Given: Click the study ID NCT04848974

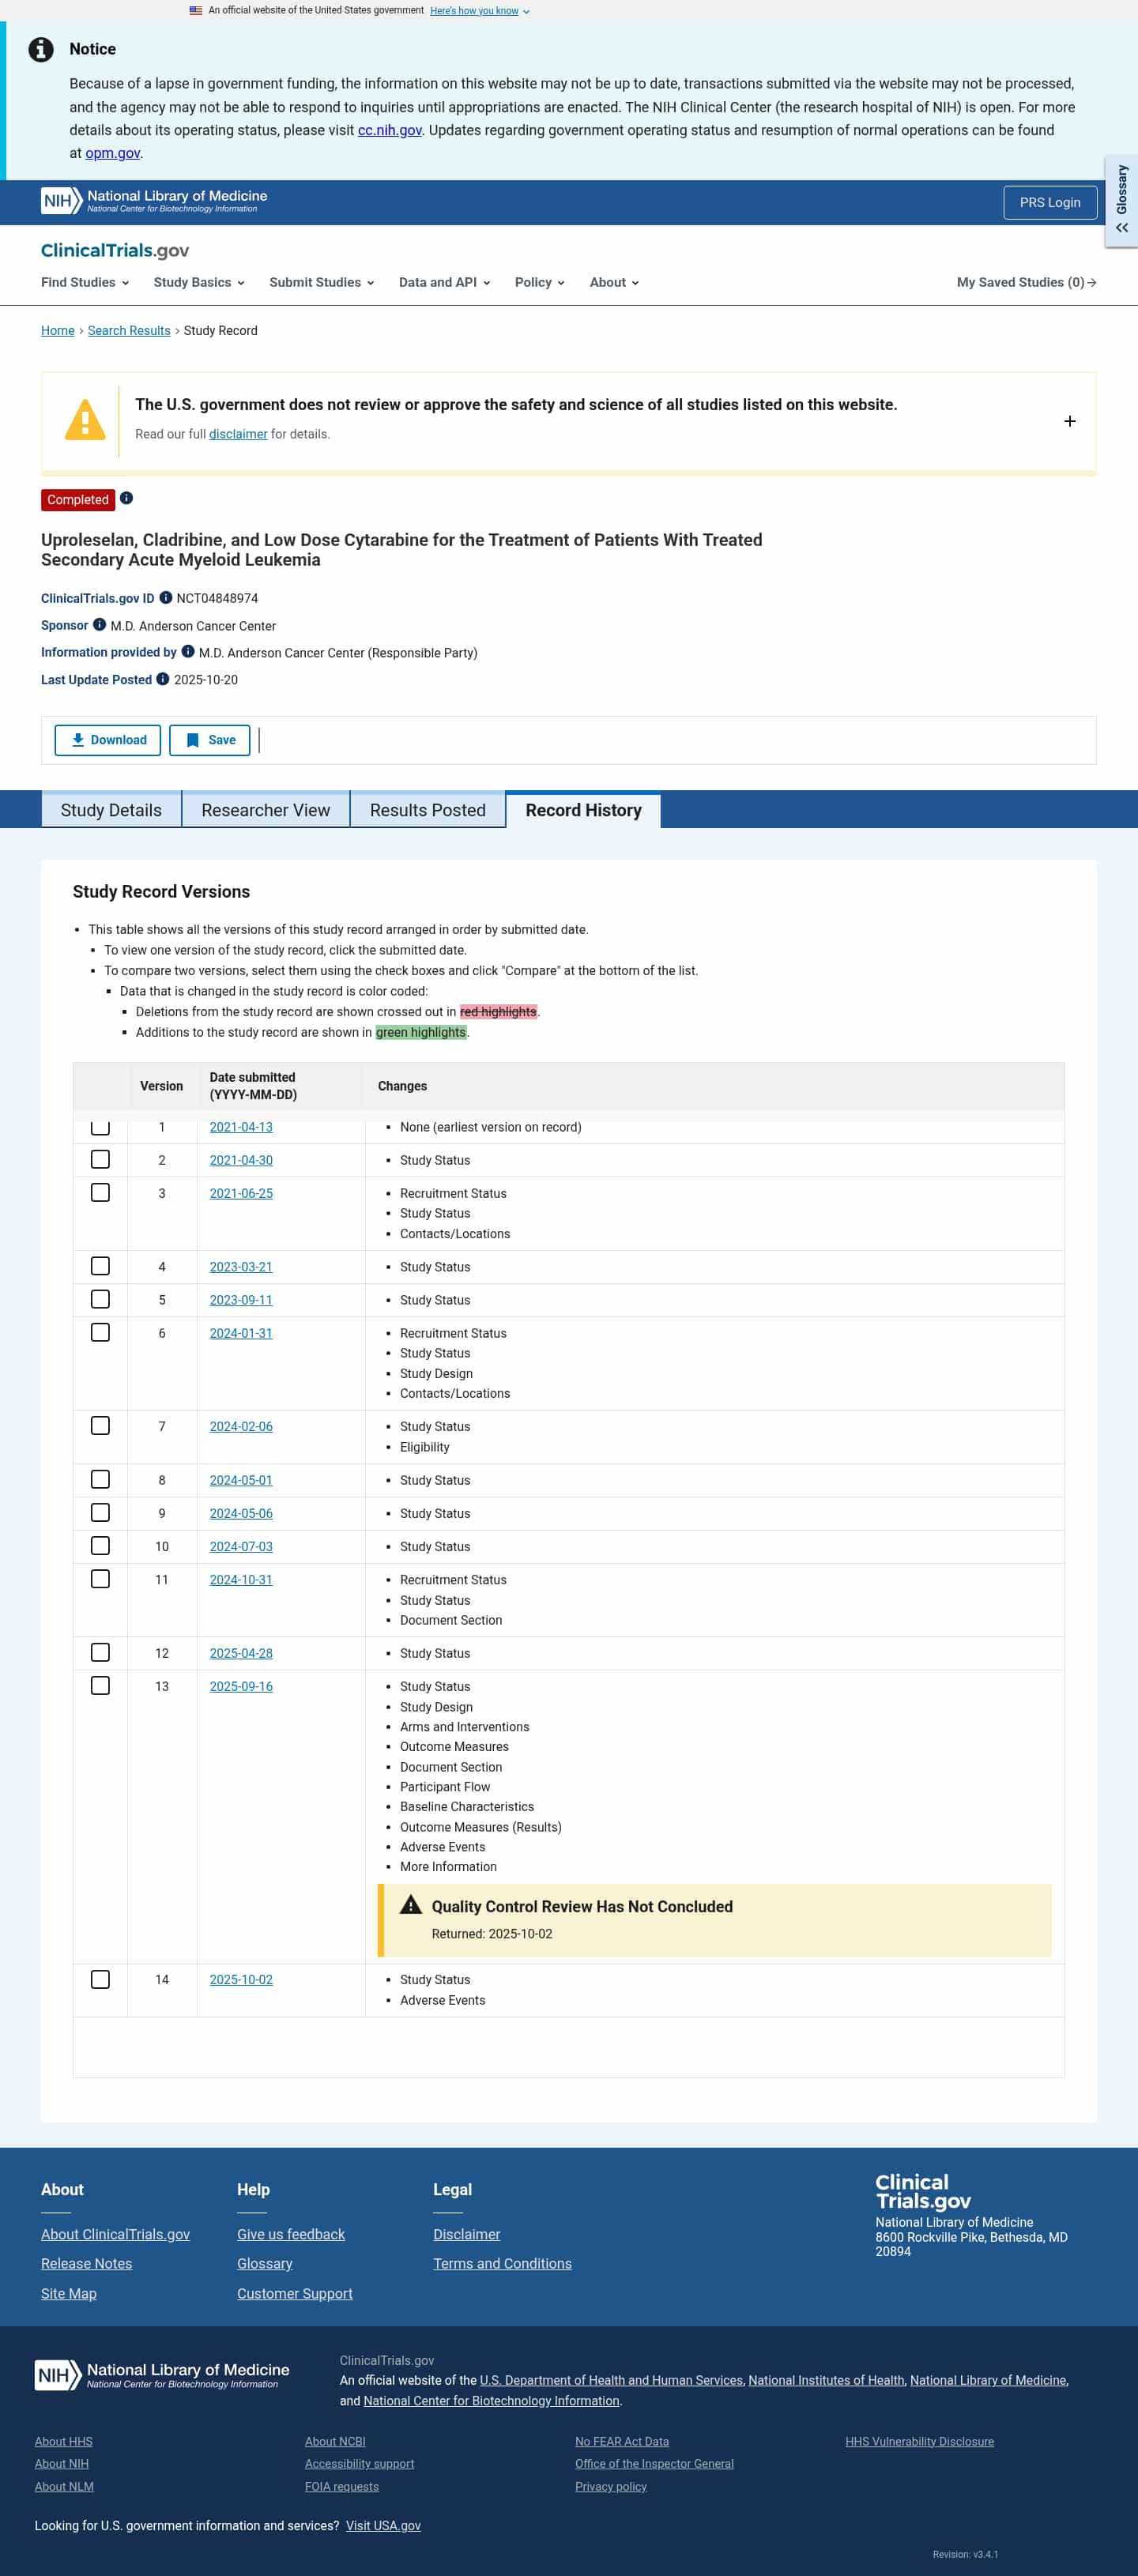Looking at the screenshot, I should point(217,598).
